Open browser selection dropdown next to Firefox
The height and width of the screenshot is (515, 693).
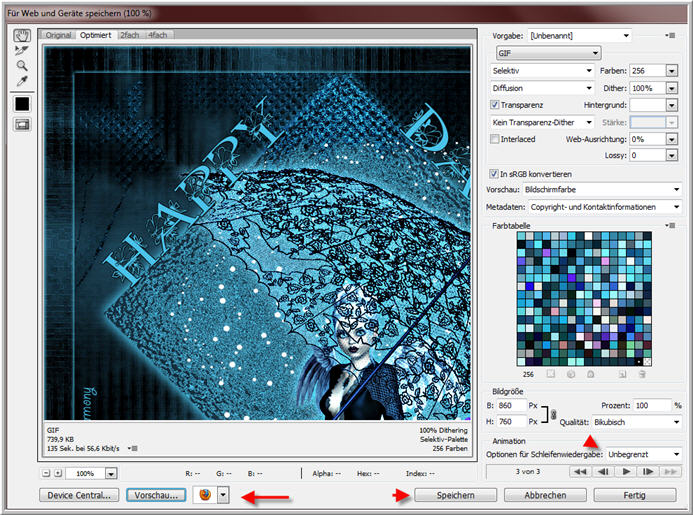224,495
